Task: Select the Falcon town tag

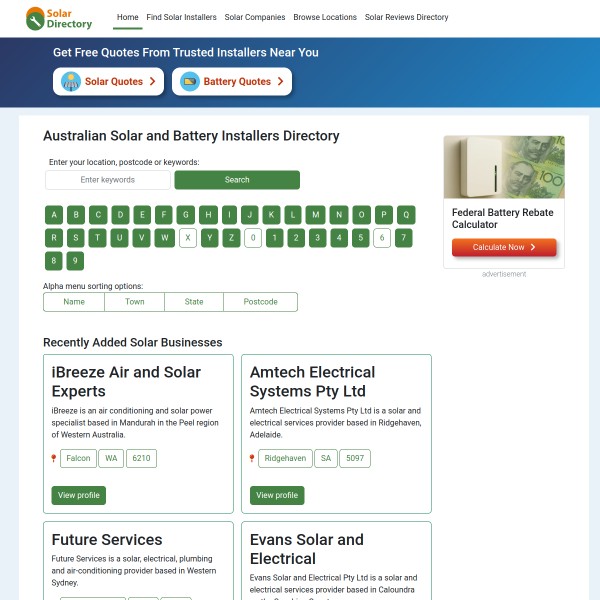Action: [x=78, y=458]
